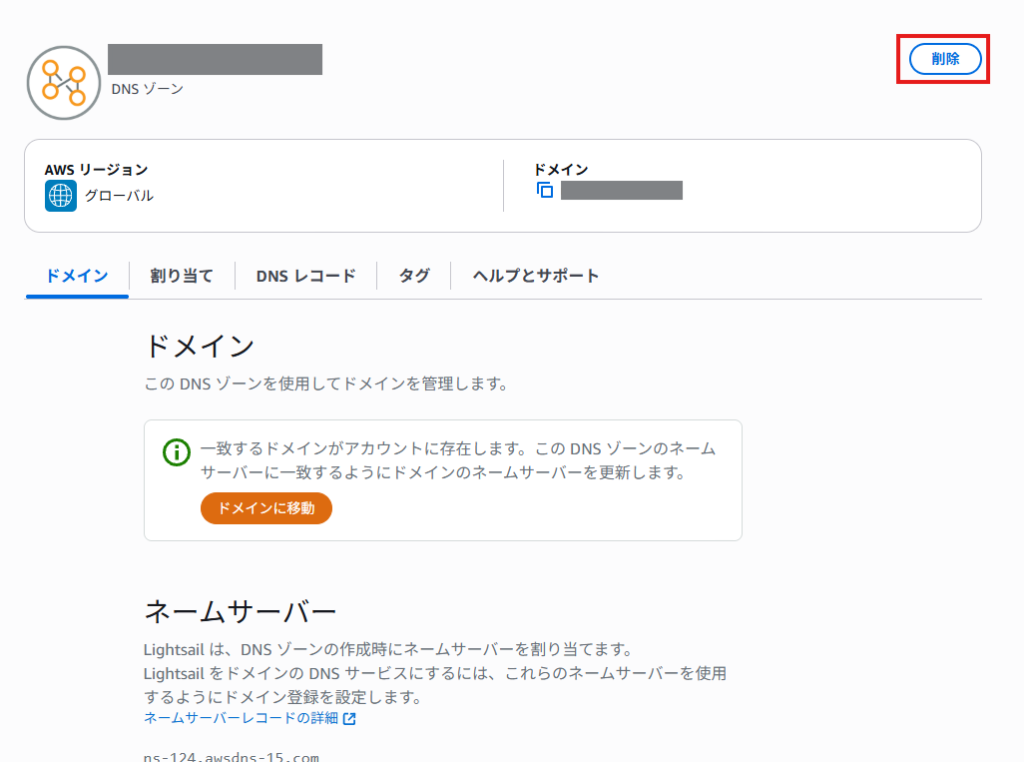The width and height of the screenshot is (1024, 762).
Task: Click the DNS zone network icon
Action: [64, 83]
